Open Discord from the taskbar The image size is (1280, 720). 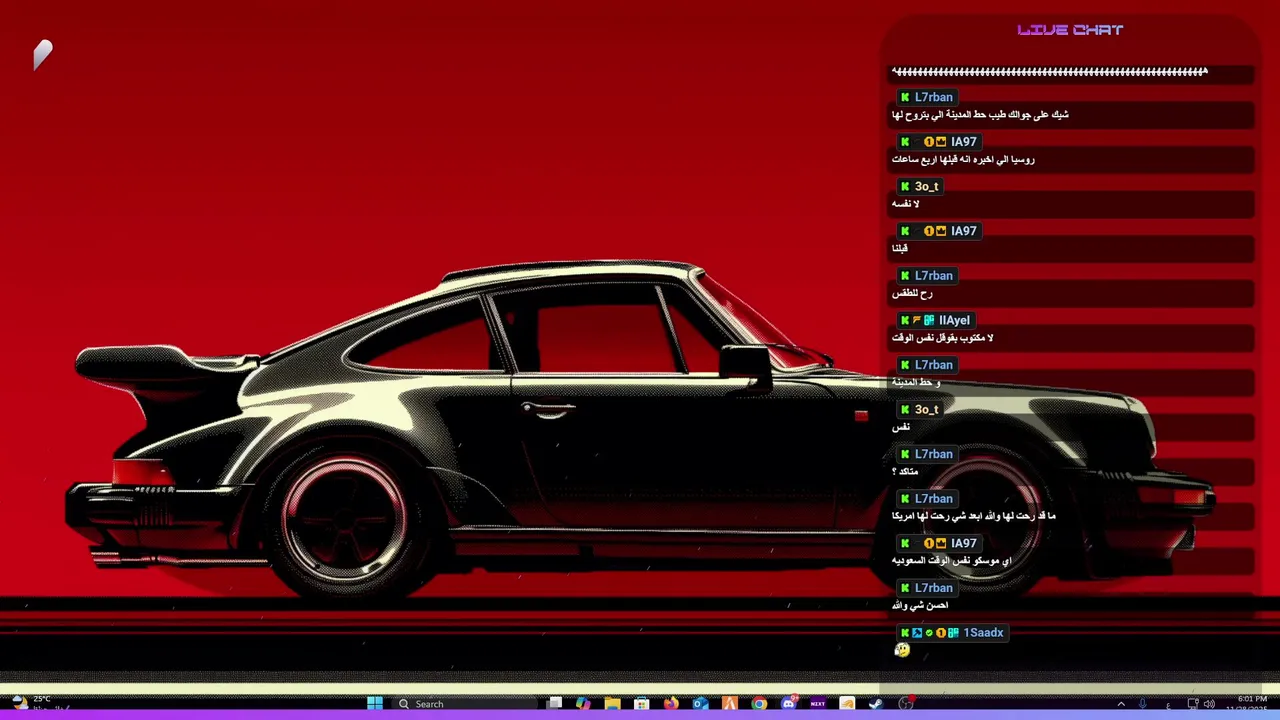click(788, 704)
